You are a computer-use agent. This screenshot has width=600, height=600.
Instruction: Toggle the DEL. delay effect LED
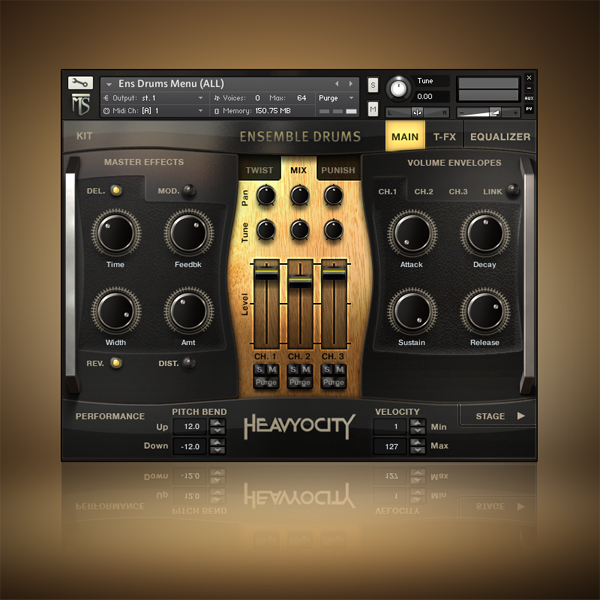click(x=116, y=190)
